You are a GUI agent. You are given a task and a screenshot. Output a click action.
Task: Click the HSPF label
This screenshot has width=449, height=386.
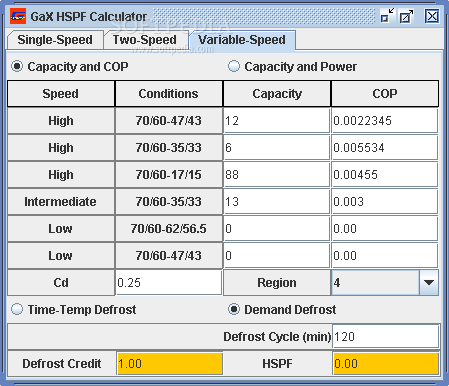point(277,363)
